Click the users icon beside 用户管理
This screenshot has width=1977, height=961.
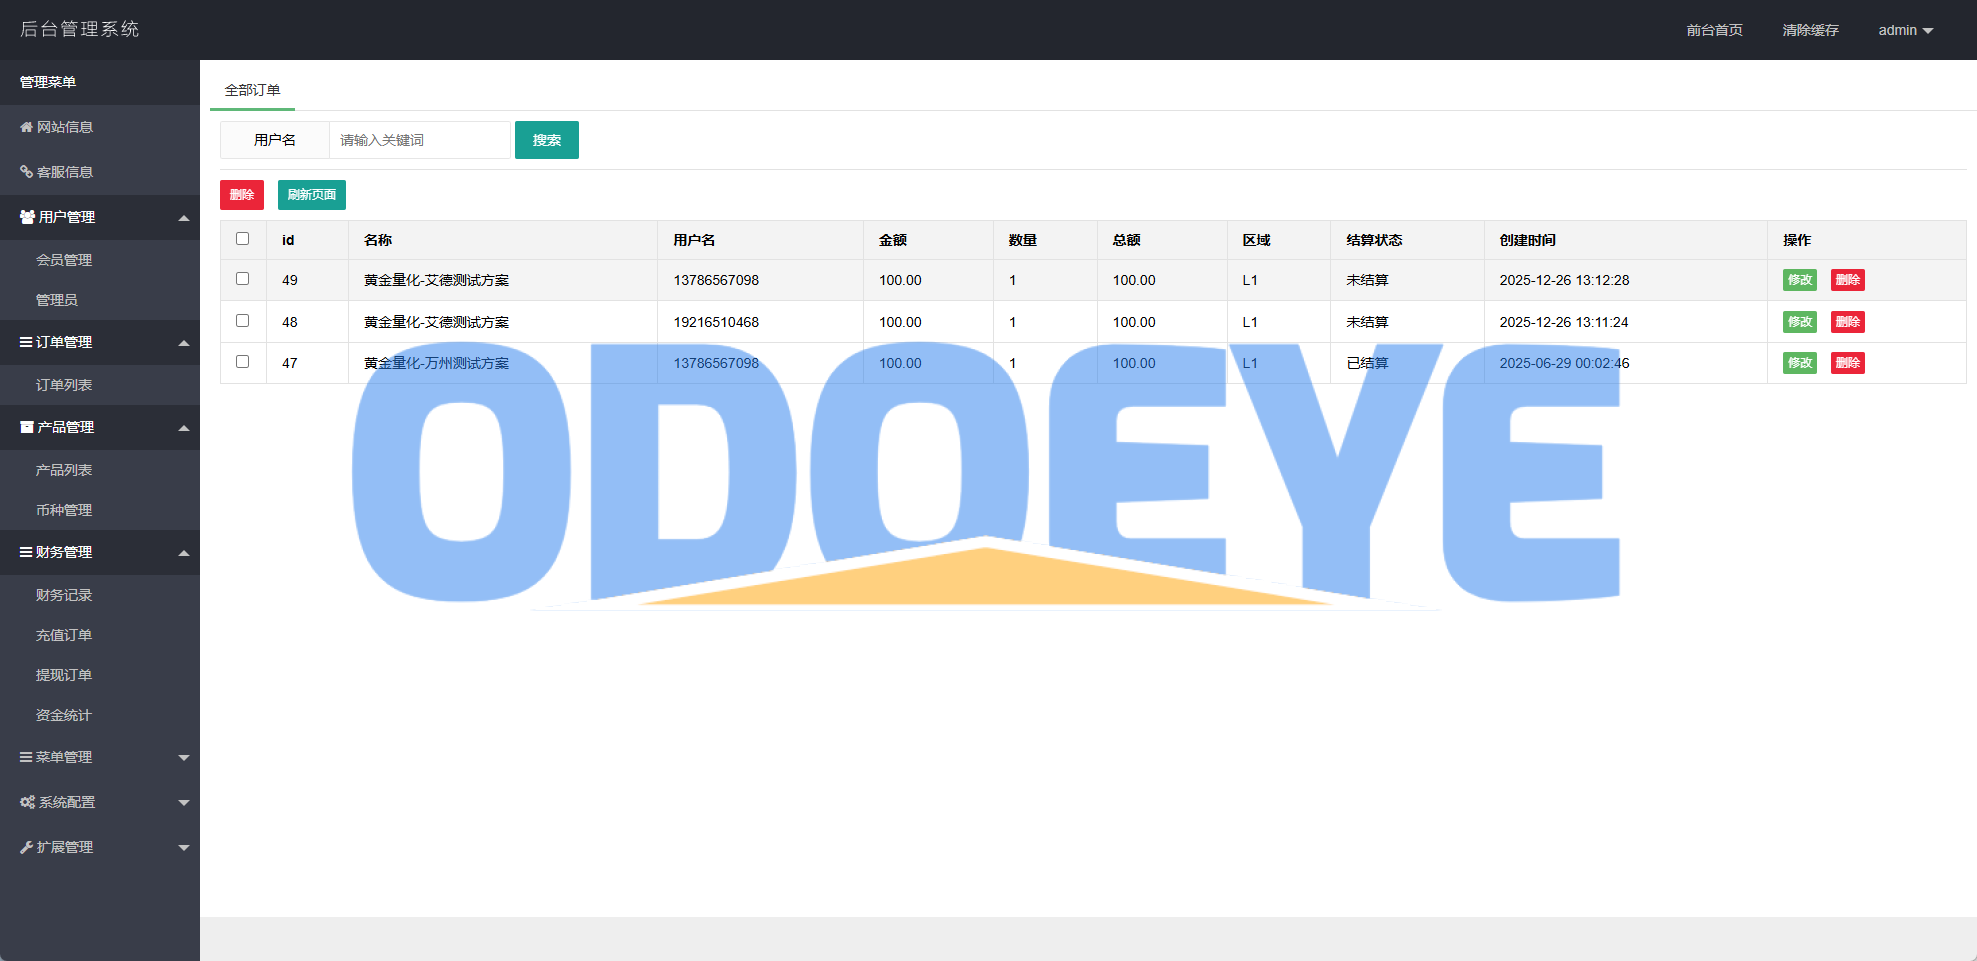click(27, 217)
